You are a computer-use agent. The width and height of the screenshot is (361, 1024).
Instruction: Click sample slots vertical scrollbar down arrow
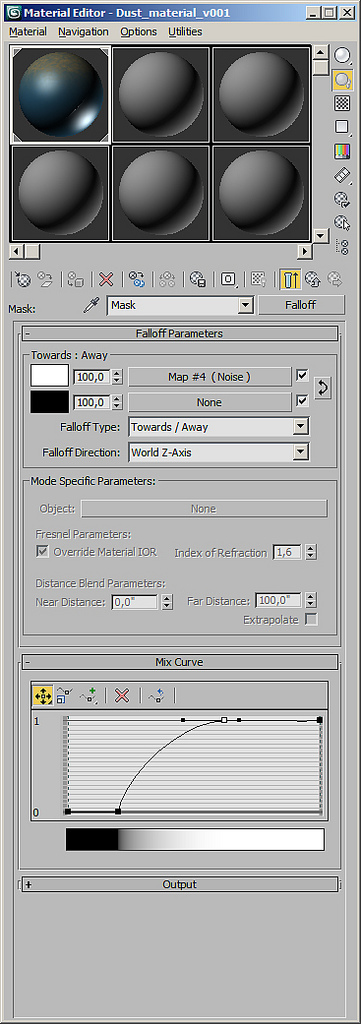[320, 235]
